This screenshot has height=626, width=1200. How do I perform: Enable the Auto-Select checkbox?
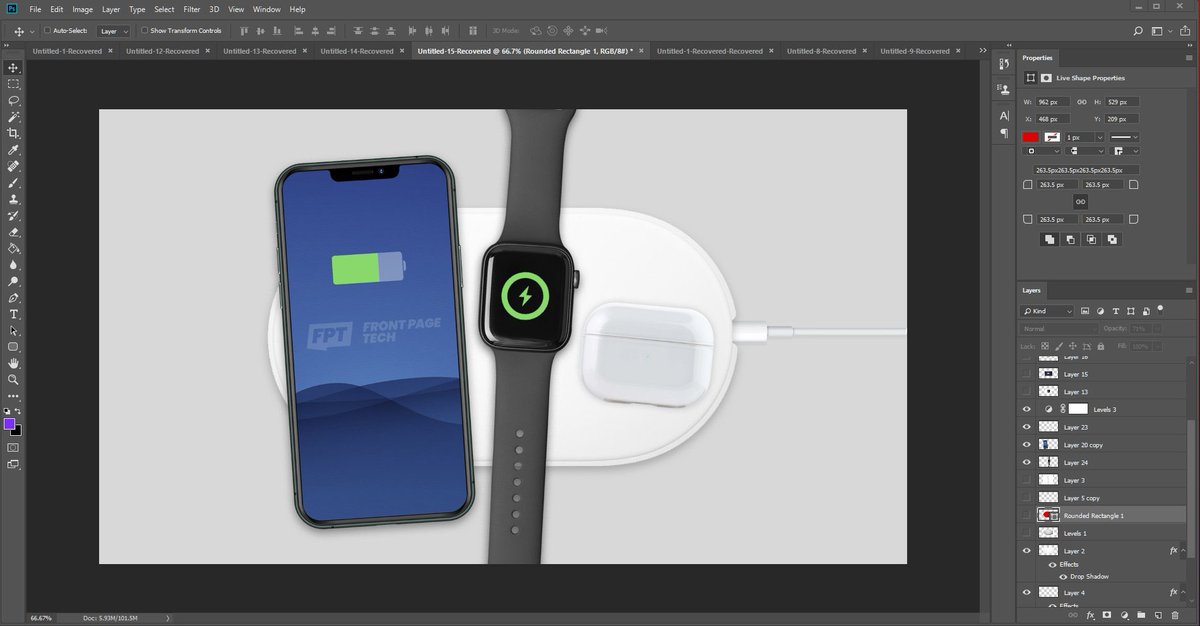(48, 31)
